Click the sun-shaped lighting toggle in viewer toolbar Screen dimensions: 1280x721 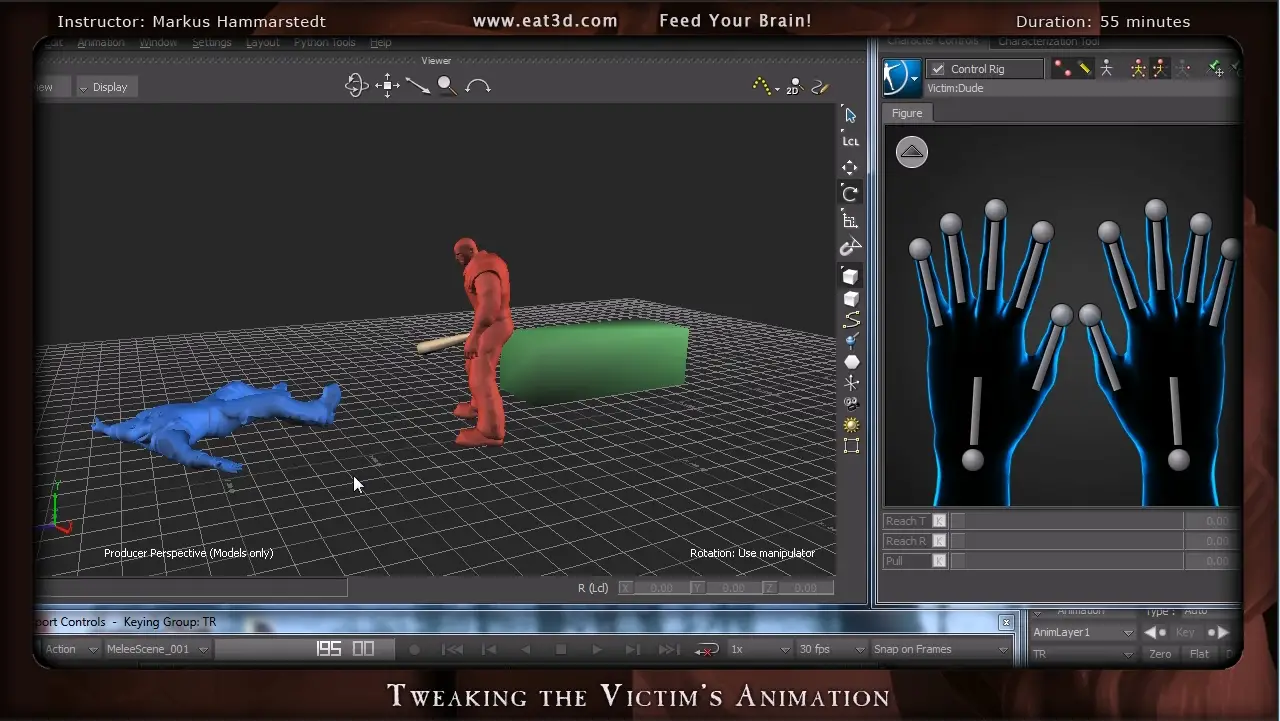pyautogui.click(x=850, y=425)
